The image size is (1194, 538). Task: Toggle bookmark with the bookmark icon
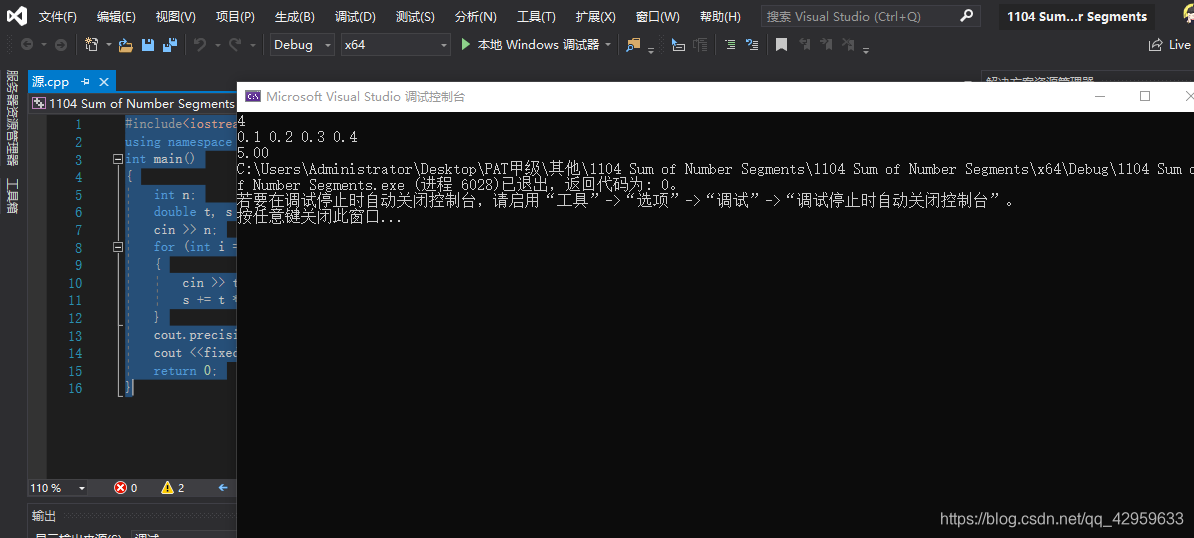pos(781,45)
